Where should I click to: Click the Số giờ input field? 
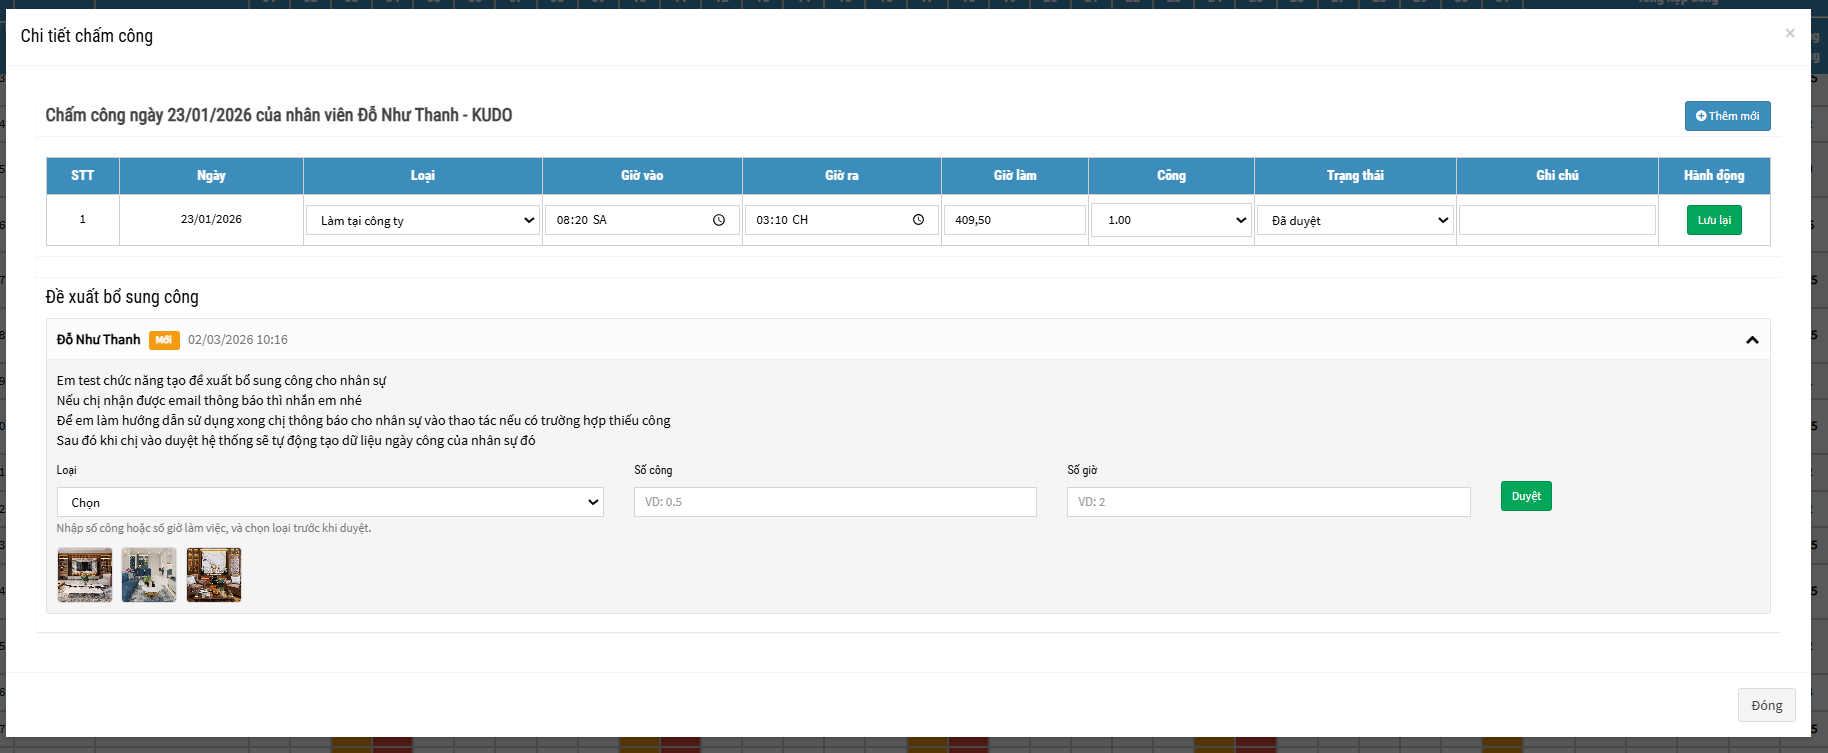pyautogui.click(x=1268, y=502)
